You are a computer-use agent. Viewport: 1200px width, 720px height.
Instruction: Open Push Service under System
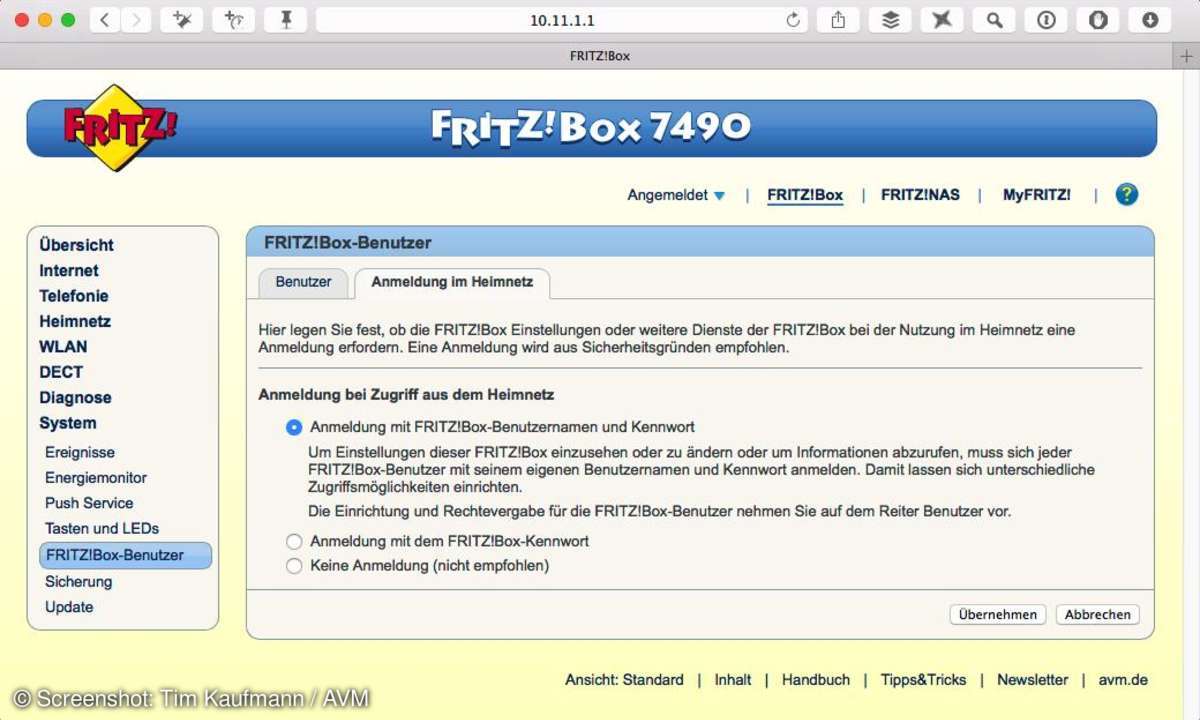pos(89,503)
